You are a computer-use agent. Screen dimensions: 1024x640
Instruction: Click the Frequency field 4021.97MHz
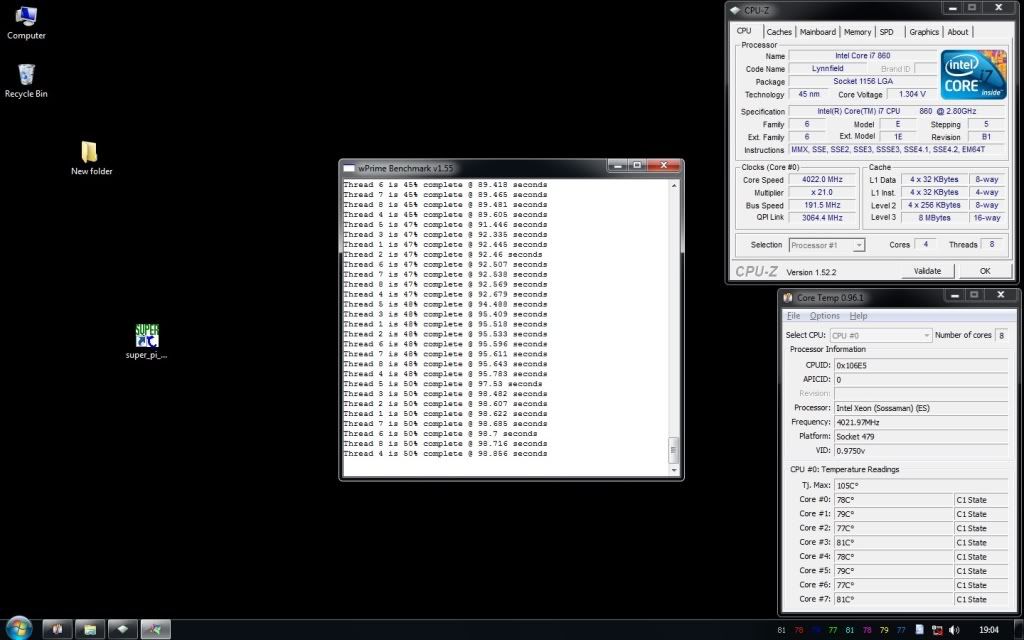click(x=921, y=422)
